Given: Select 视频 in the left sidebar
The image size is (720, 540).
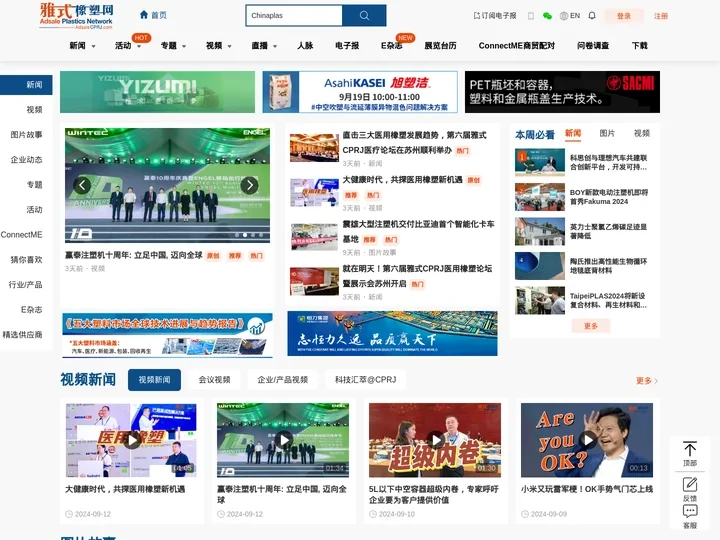Looking at the screenshot, I should pos(34,109).
